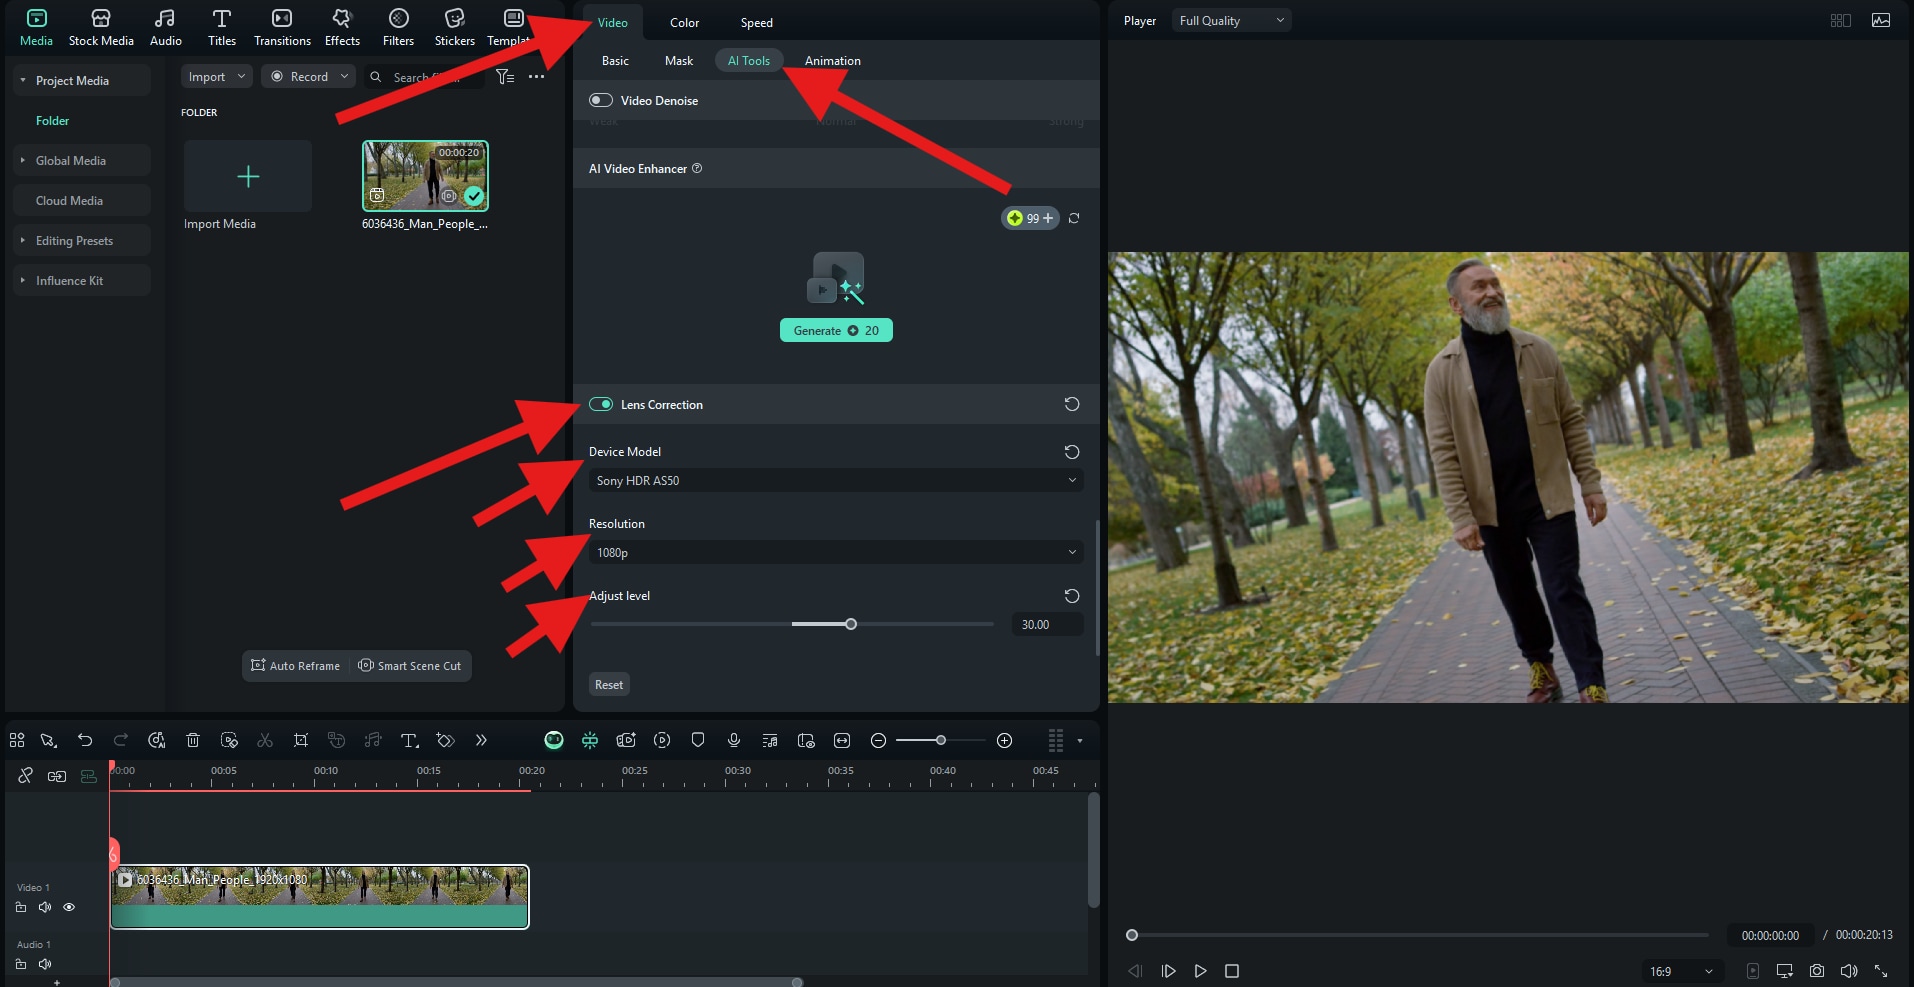Click Smart Scene Cut button
Image resolution: width=1914 pixels, height=987 pixels.
[x=410, y=665]
